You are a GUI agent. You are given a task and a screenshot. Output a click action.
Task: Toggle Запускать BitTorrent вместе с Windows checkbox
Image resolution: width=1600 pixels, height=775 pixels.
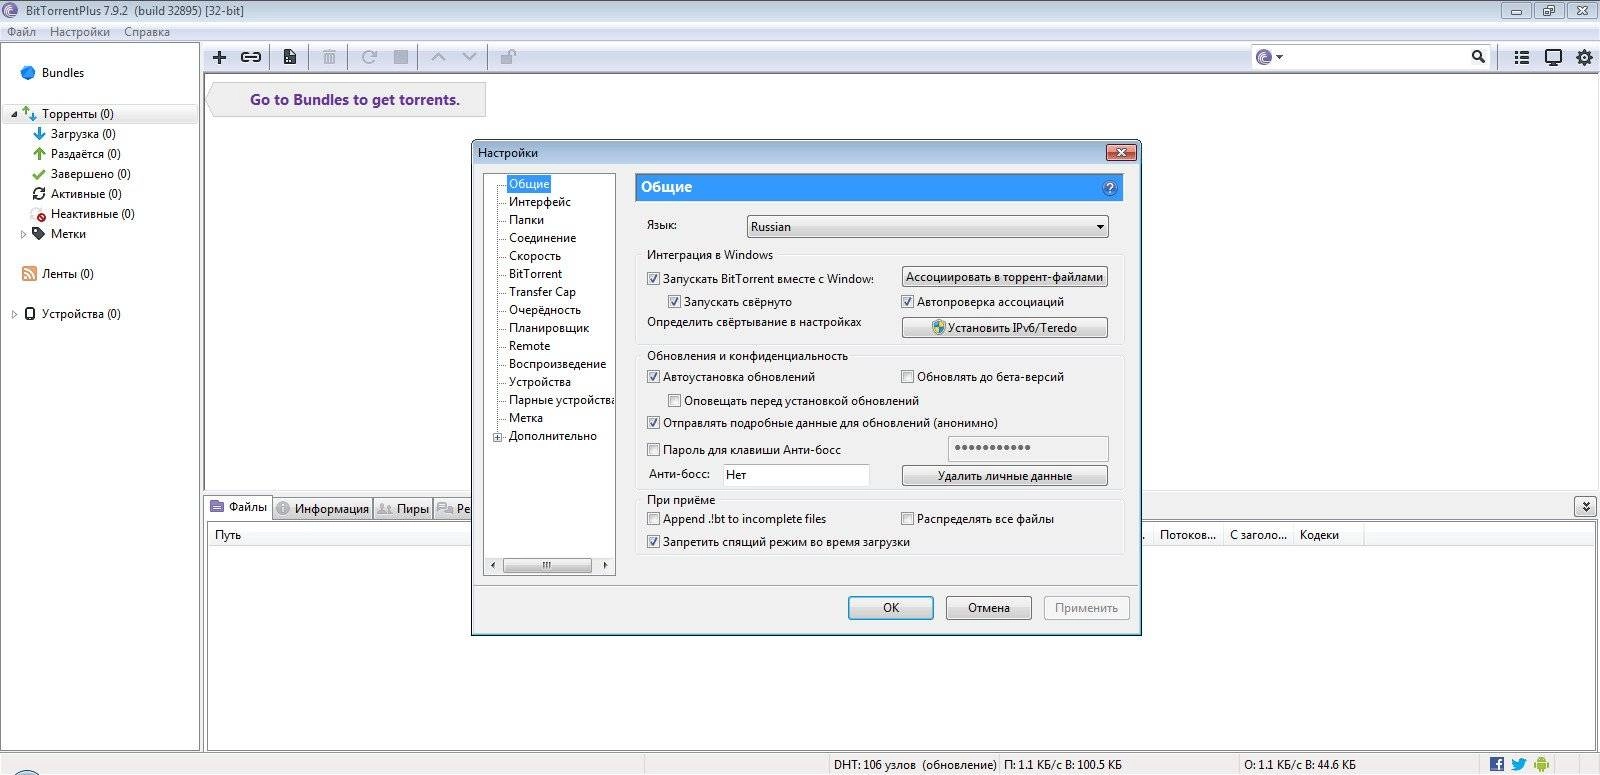pyautogui.click(x=654, y=279)
